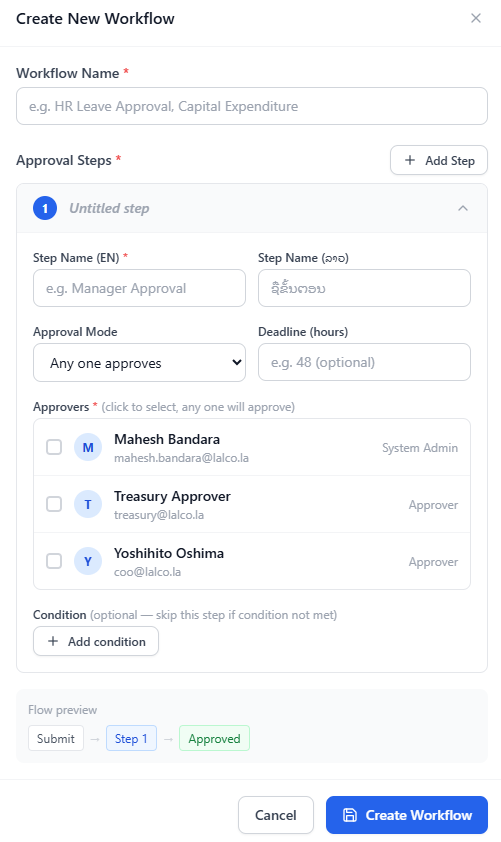501x842 pixels.
Task: Click the save icon in Create Workflow
Action: [x=350, y=815]
